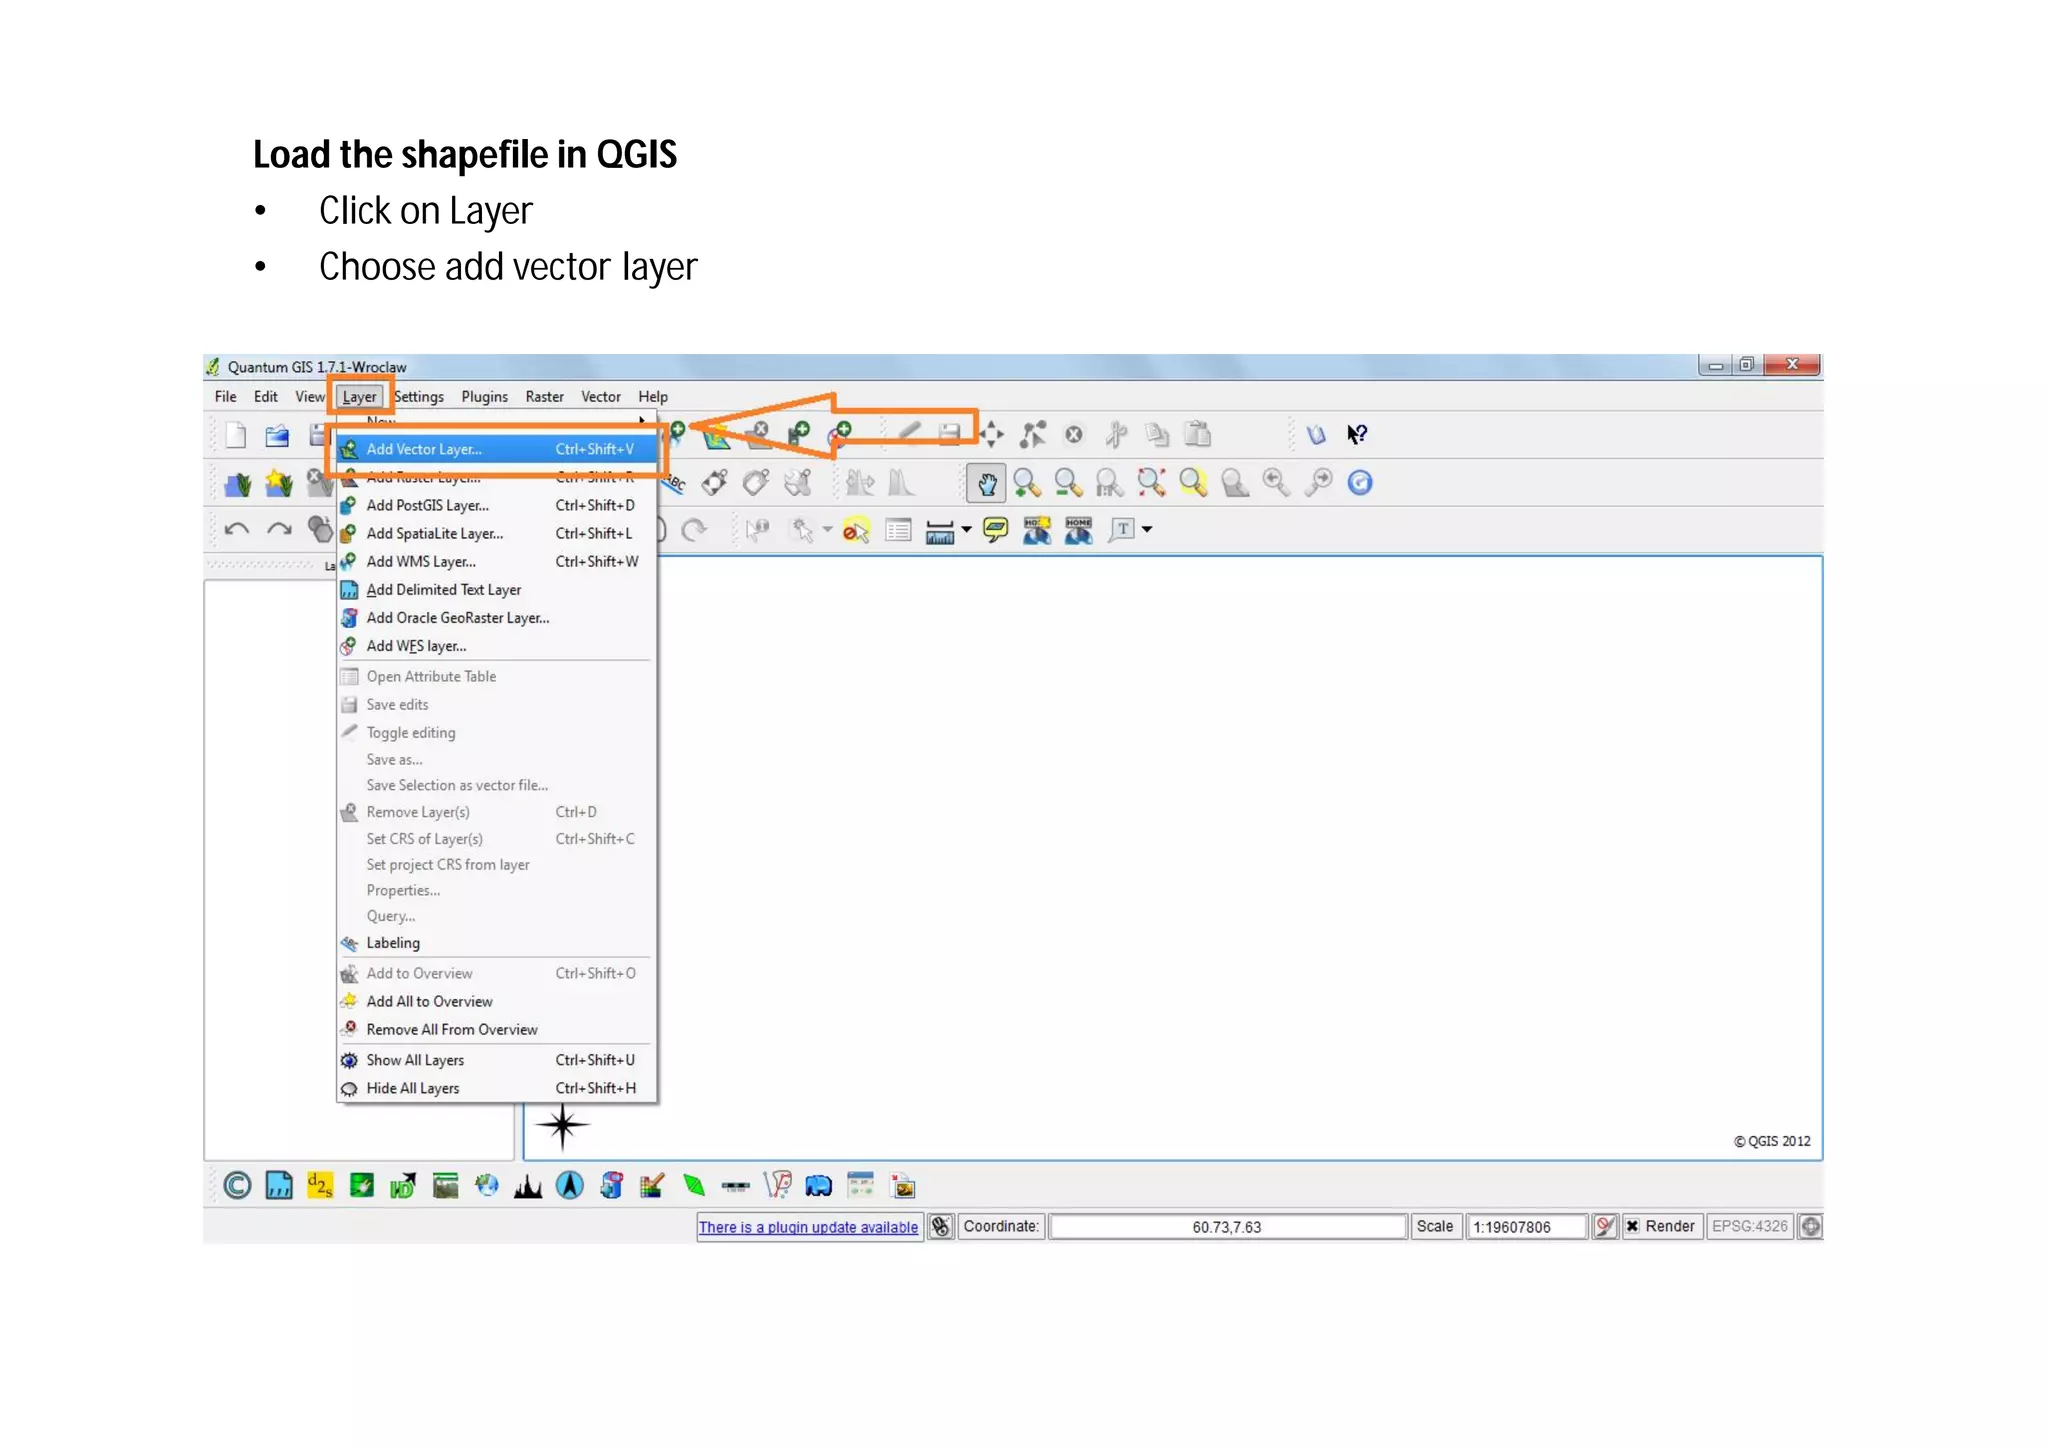Click the Map Tips speech bubble icon
The height and width of the screenshot is (1447, 2048).
tap(995, 530)
